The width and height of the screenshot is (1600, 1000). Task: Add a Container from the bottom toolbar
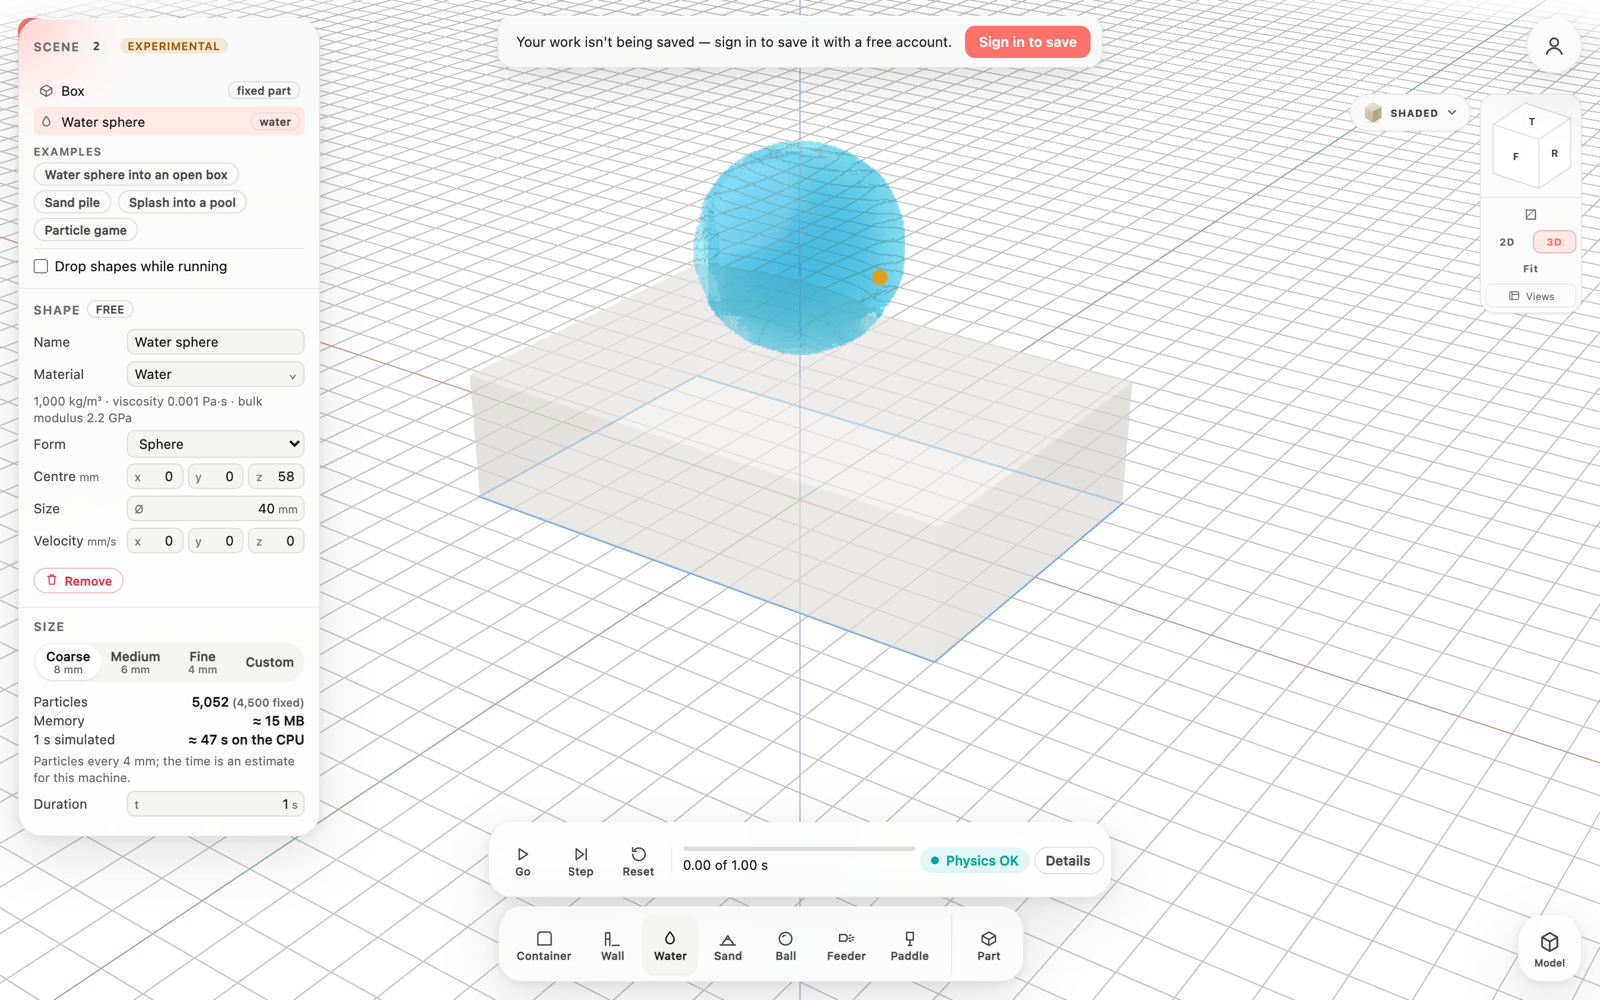click(544, 946)
